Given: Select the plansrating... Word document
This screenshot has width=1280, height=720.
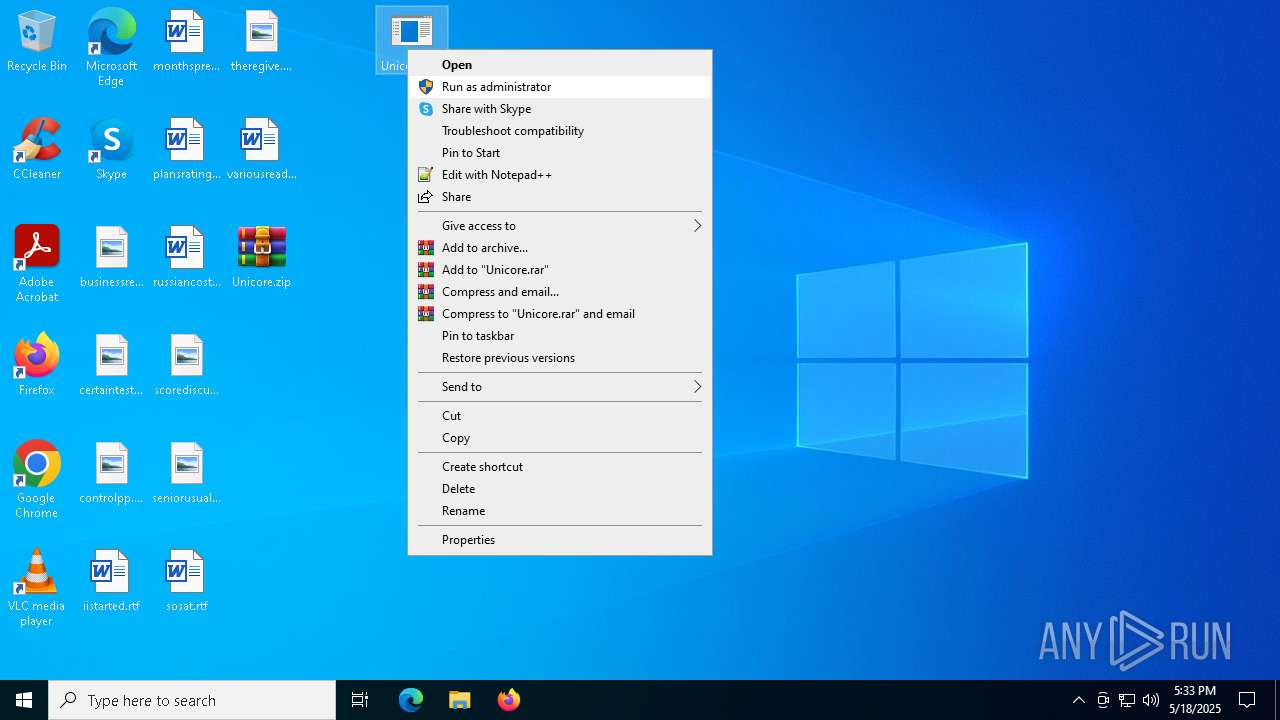Looking at the screenshot, I should pyautogui.click(x=186, y=149).
